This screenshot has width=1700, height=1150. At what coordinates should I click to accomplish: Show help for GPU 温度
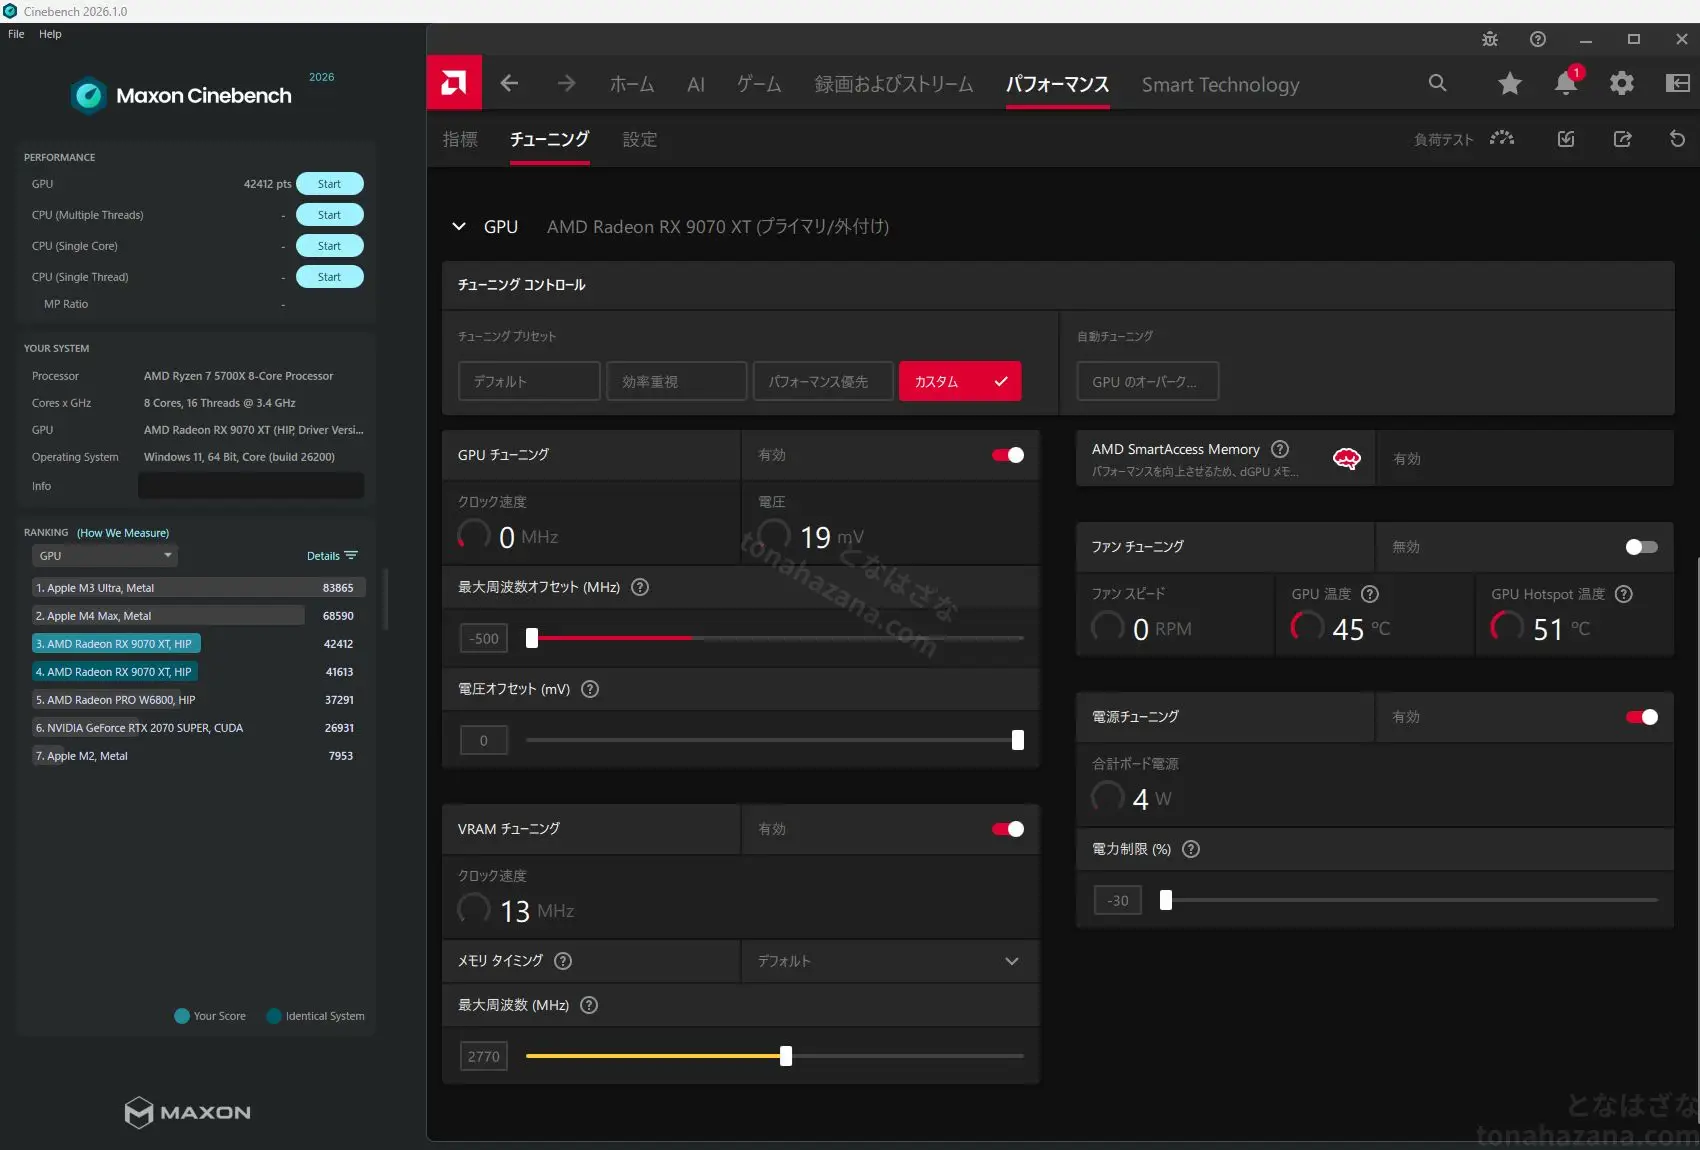(1370, 594)
